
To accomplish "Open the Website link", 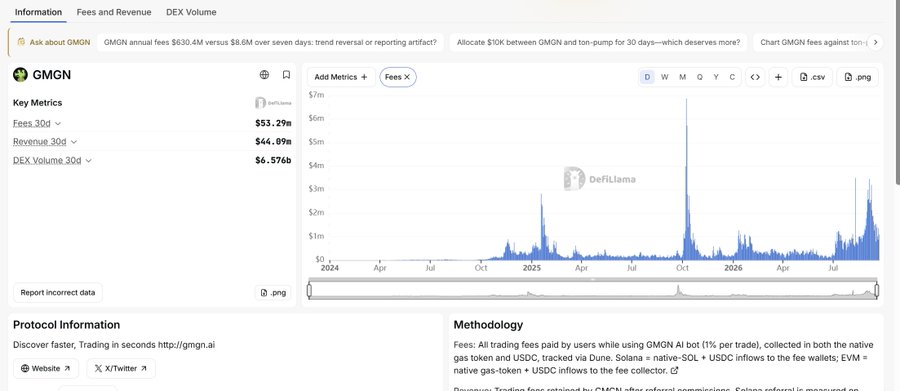I will pos(45,369).
